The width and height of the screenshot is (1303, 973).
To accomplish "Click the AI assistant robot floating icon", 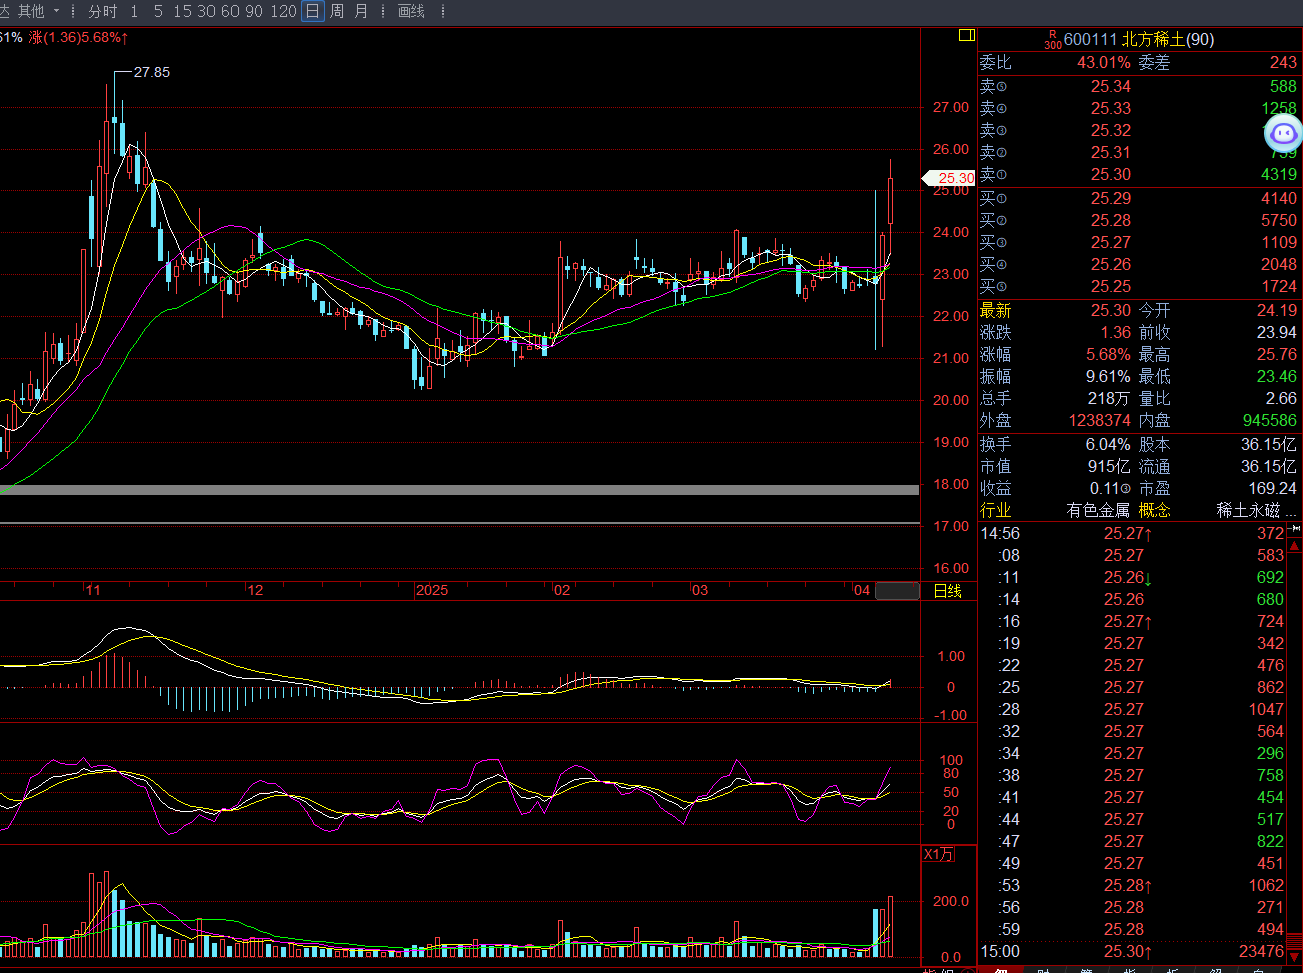I will pyautogui.click(x=1283, y=133).
